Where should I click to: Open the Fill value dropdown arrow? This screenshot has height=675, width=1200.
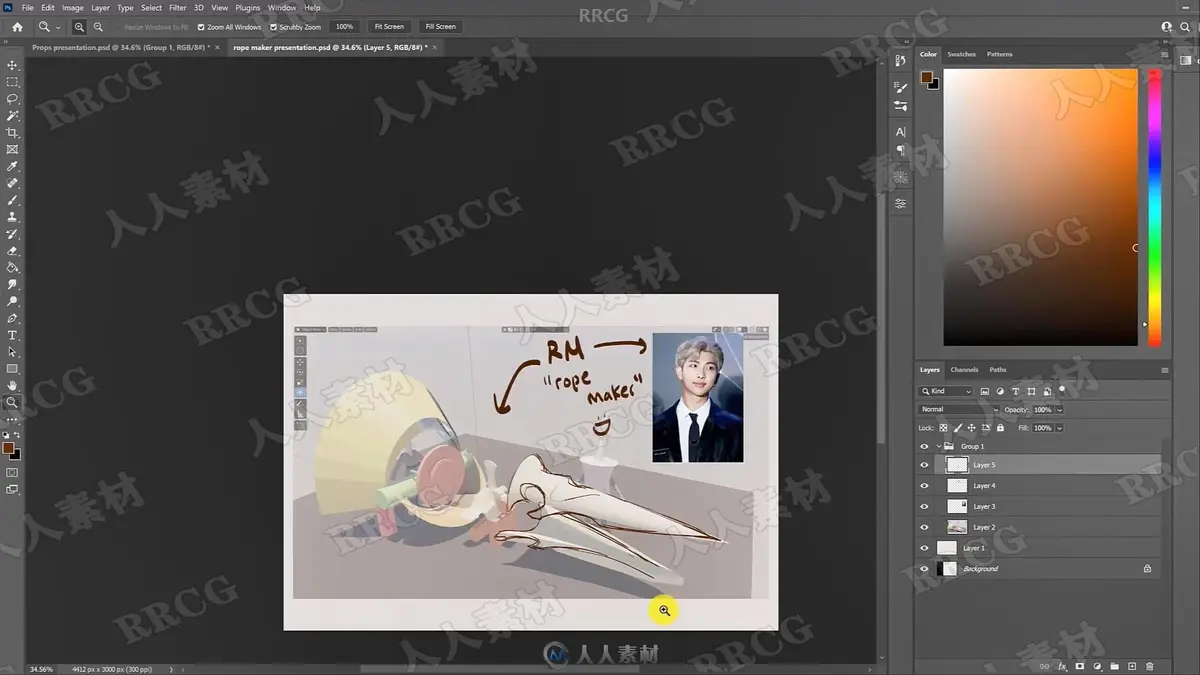1059,428
